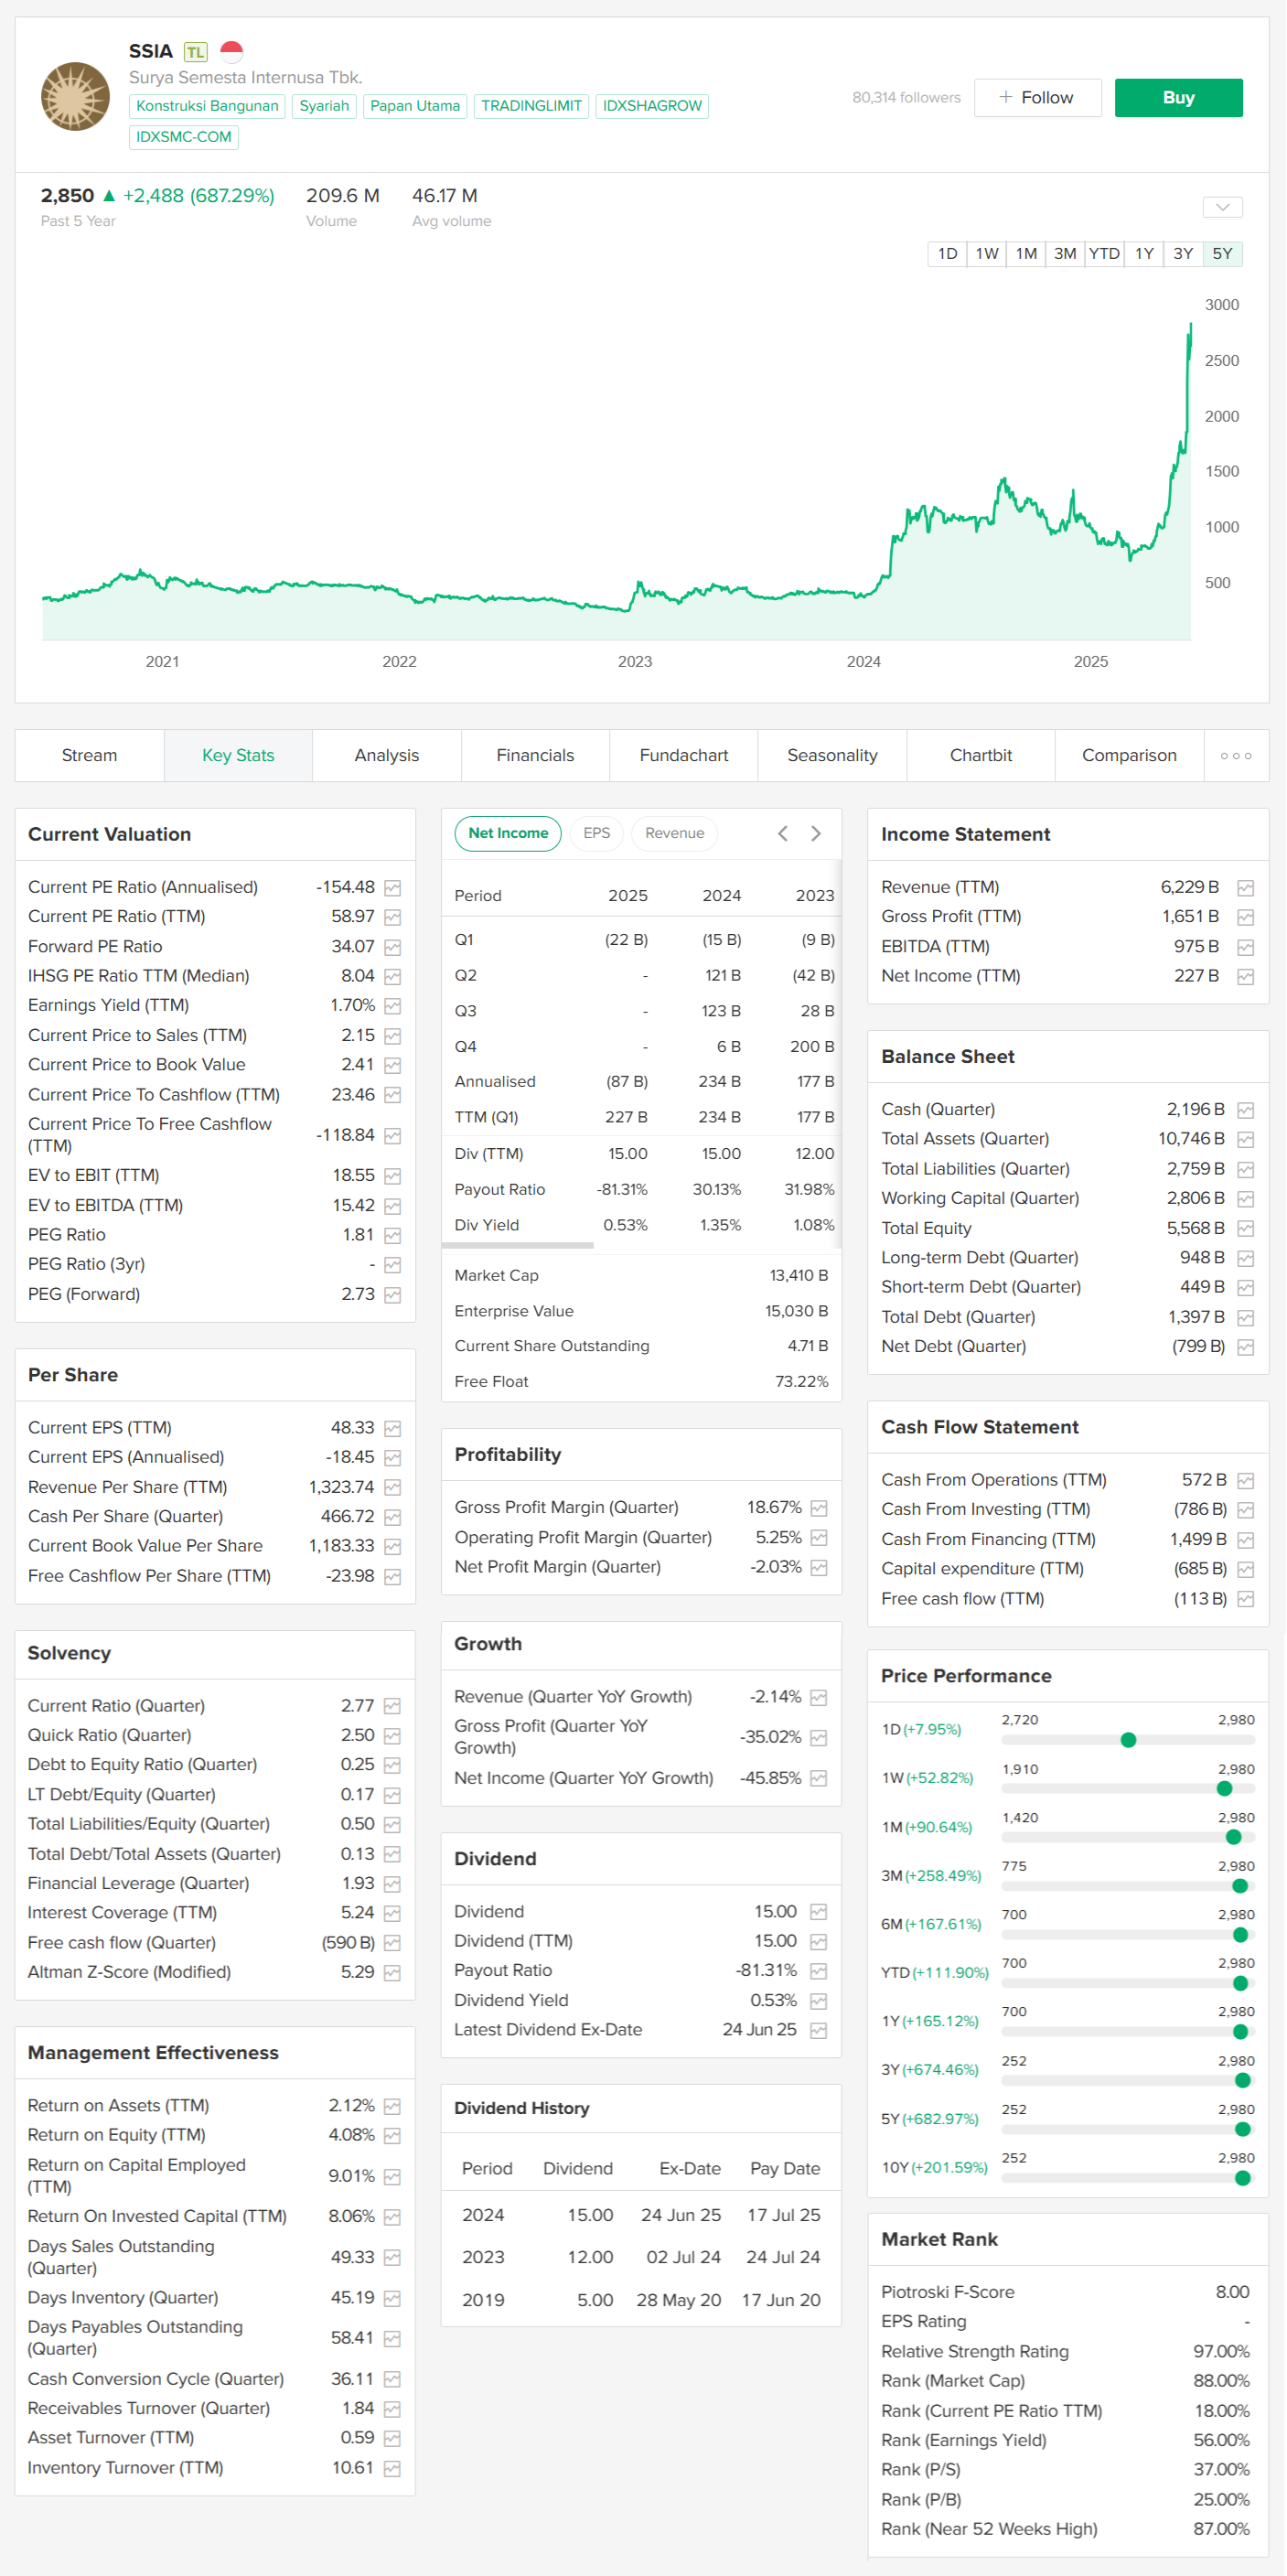Open chart icon for PEG Ratio row

[x=393, y=1236]
